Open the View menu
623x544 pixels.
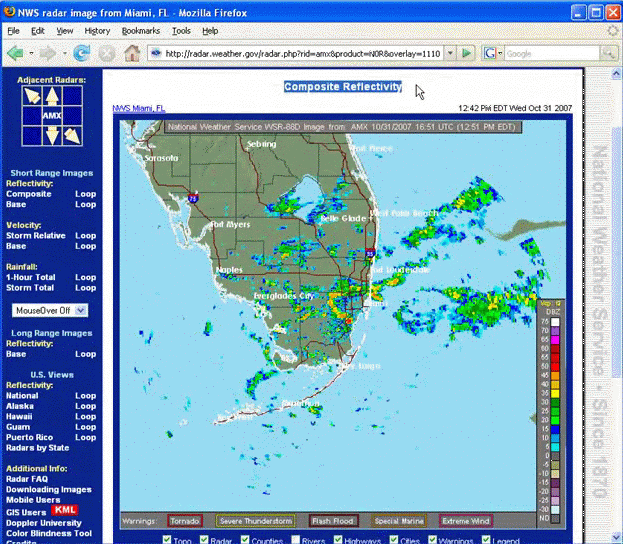click(x=64, y=31)
